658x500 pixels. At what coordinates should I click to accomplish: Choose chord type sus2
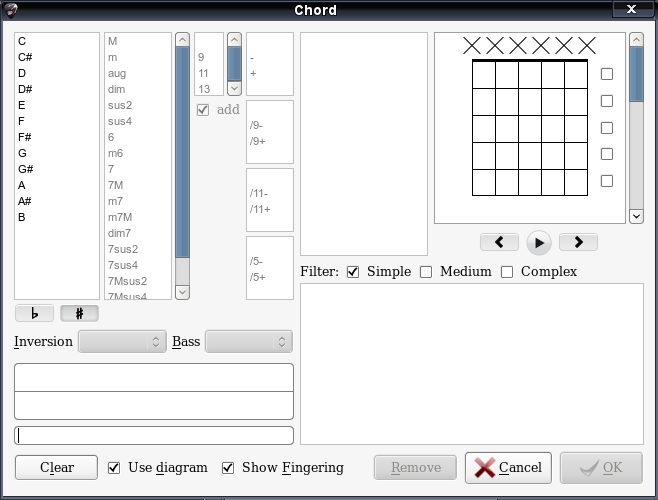[x=138, y=105]
